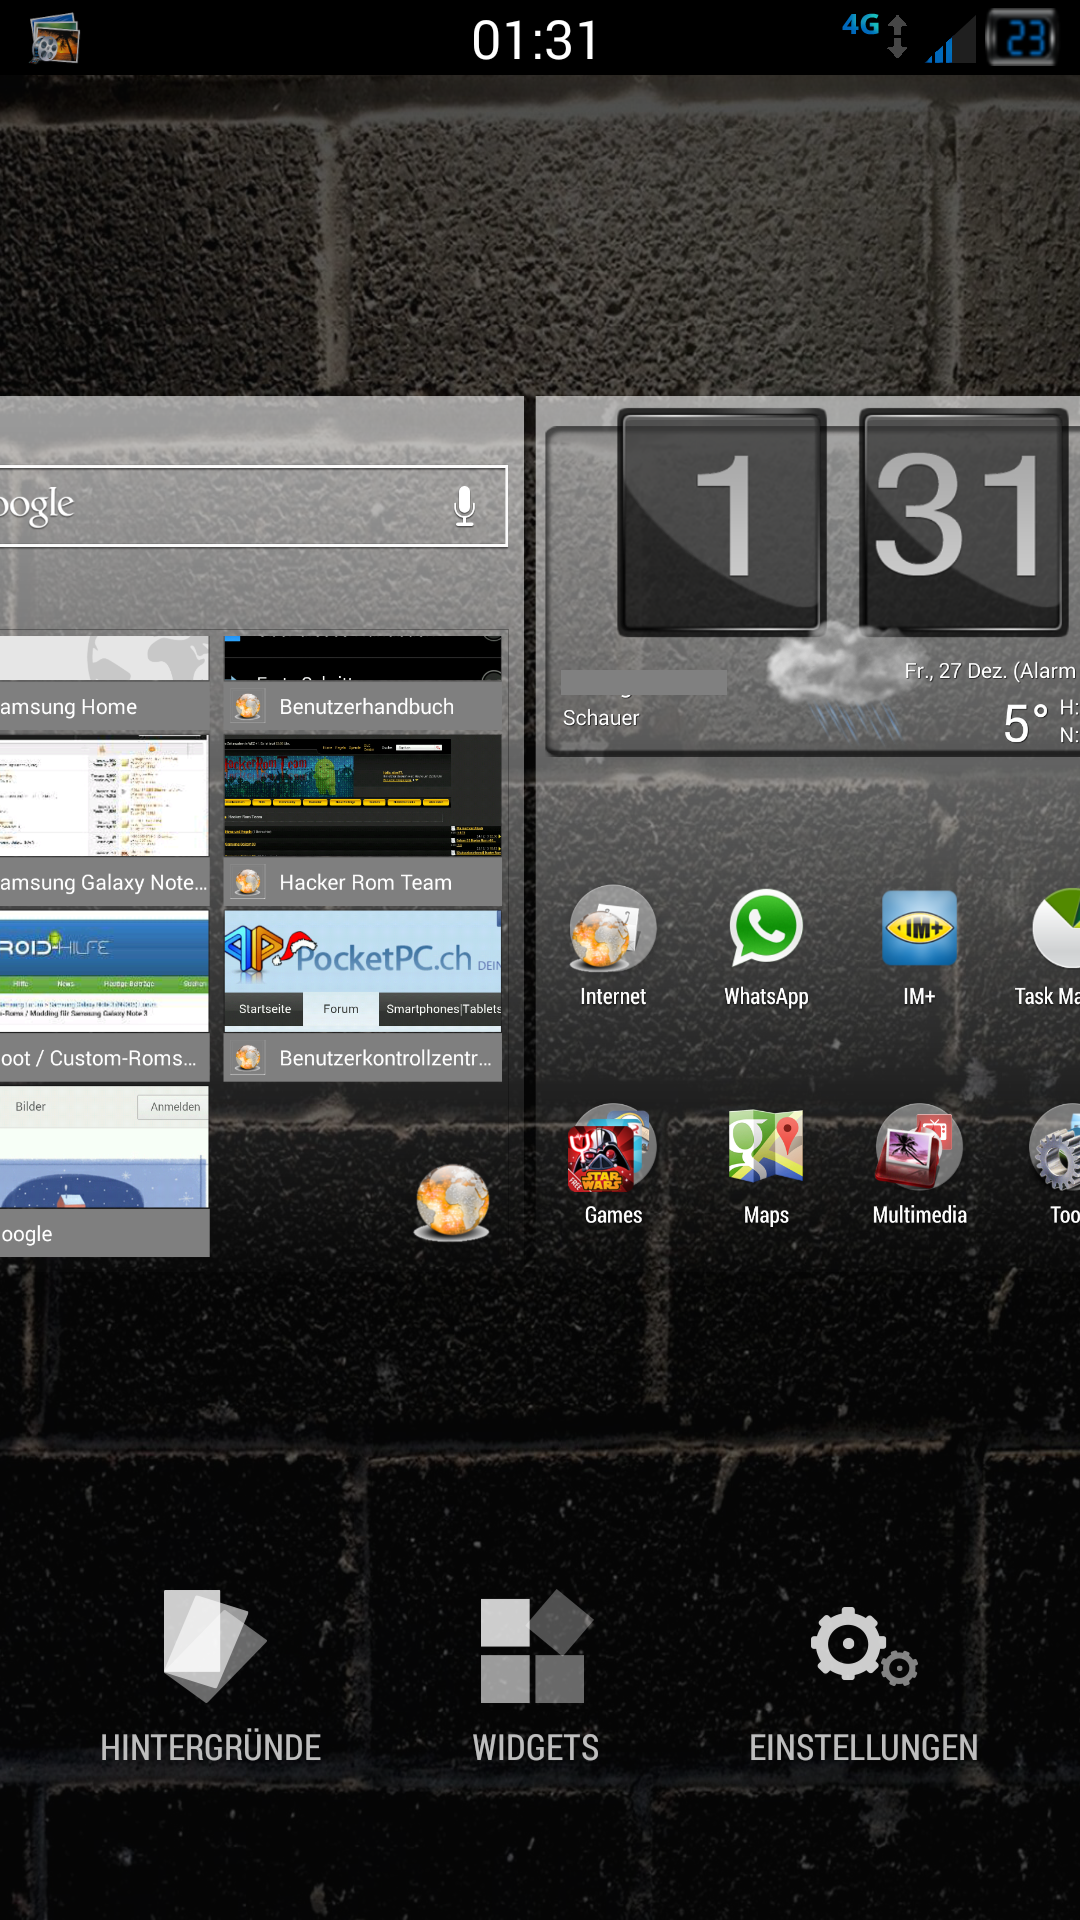Tap the browser globe icon below bookmarks
Viewport: 1080px width, 1920px height.
pyautogui.click(x=452, y=1201)
